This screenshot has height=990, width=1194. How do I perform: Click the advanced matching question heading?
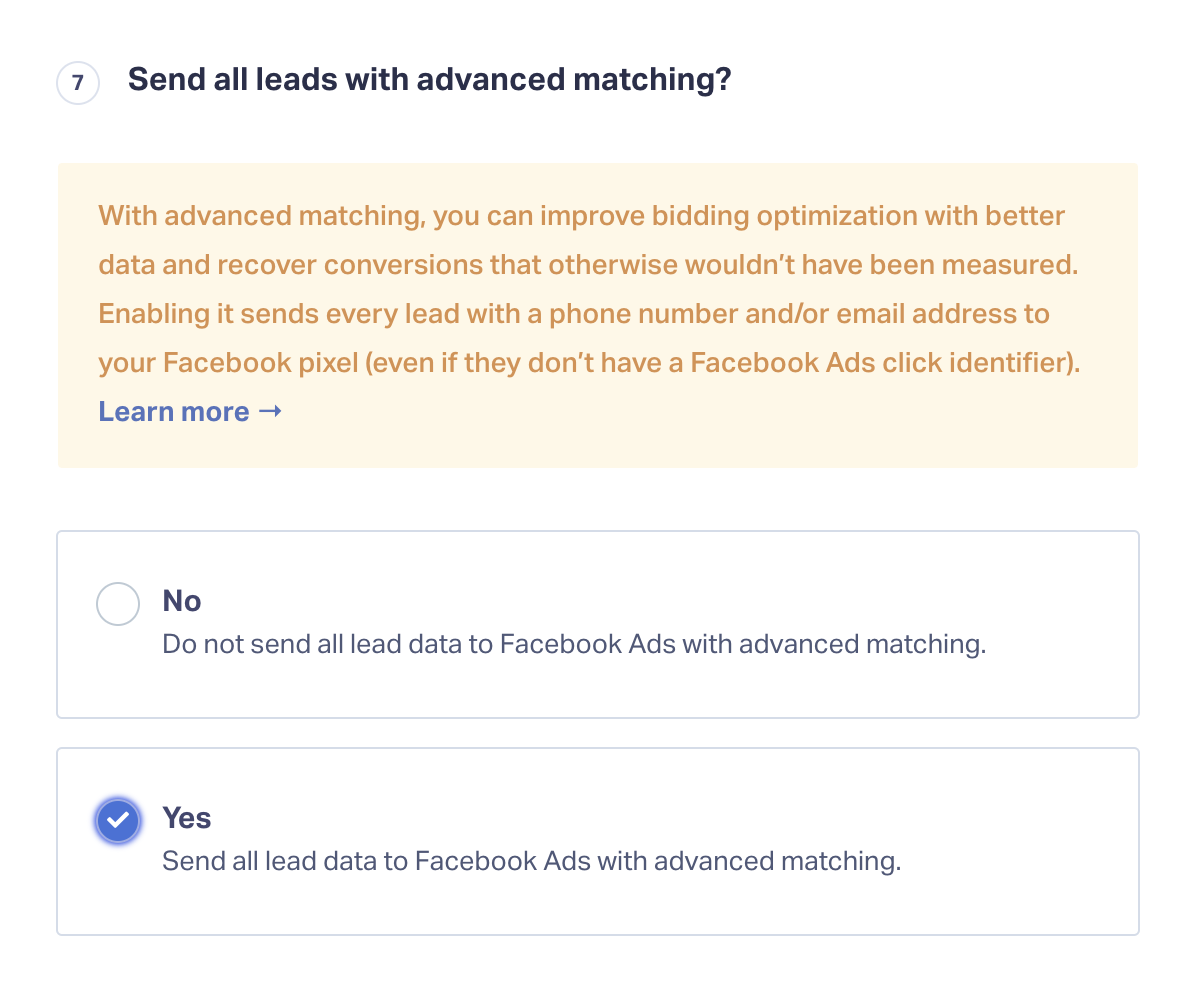click(x=430, y=79)
